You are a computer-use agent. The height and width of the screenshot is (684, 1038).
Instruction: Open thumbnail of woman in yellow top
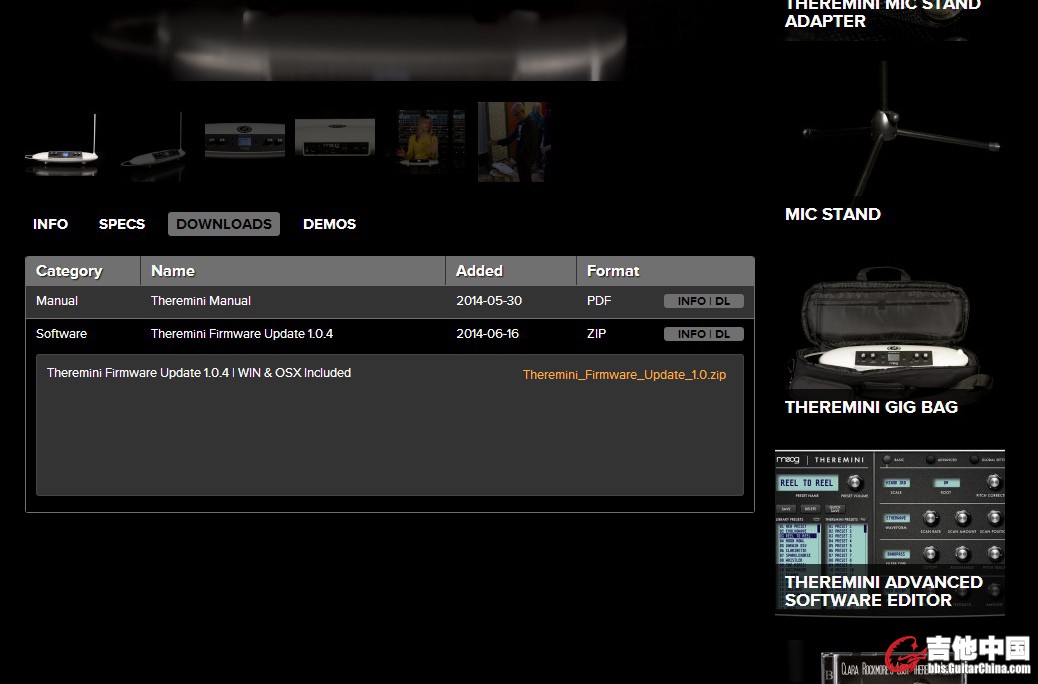pos(426,143)
